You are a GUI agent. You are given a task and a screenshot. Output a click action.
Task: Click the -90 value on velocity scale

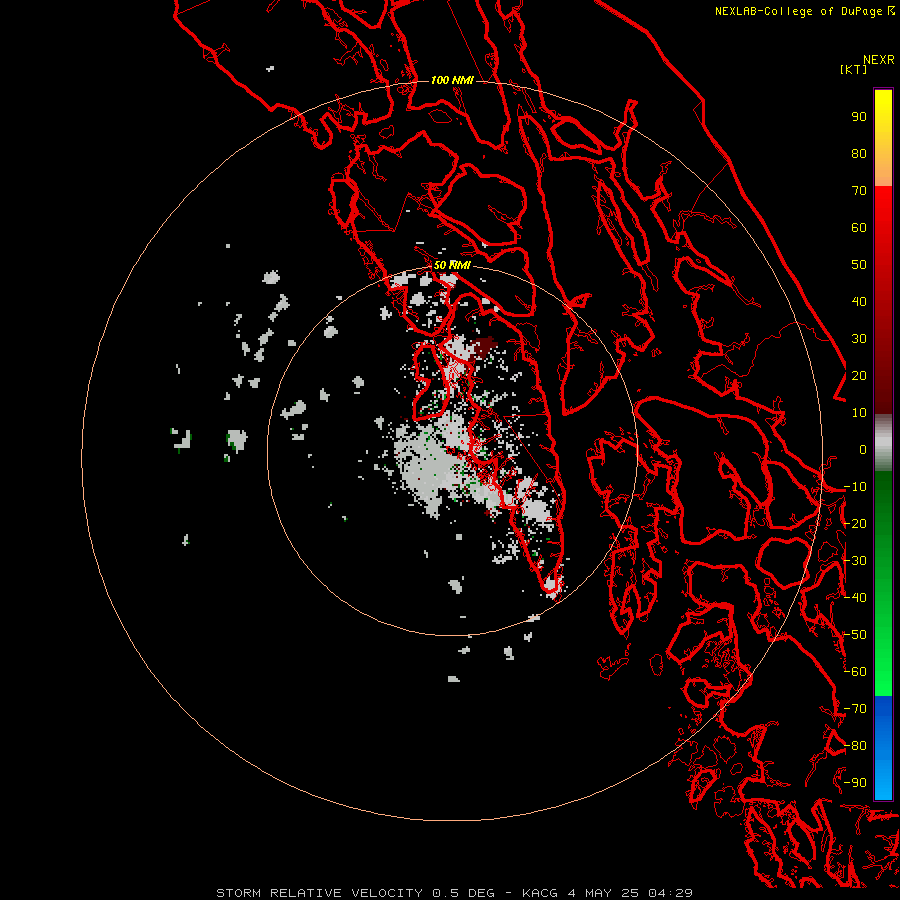(855, 783)
